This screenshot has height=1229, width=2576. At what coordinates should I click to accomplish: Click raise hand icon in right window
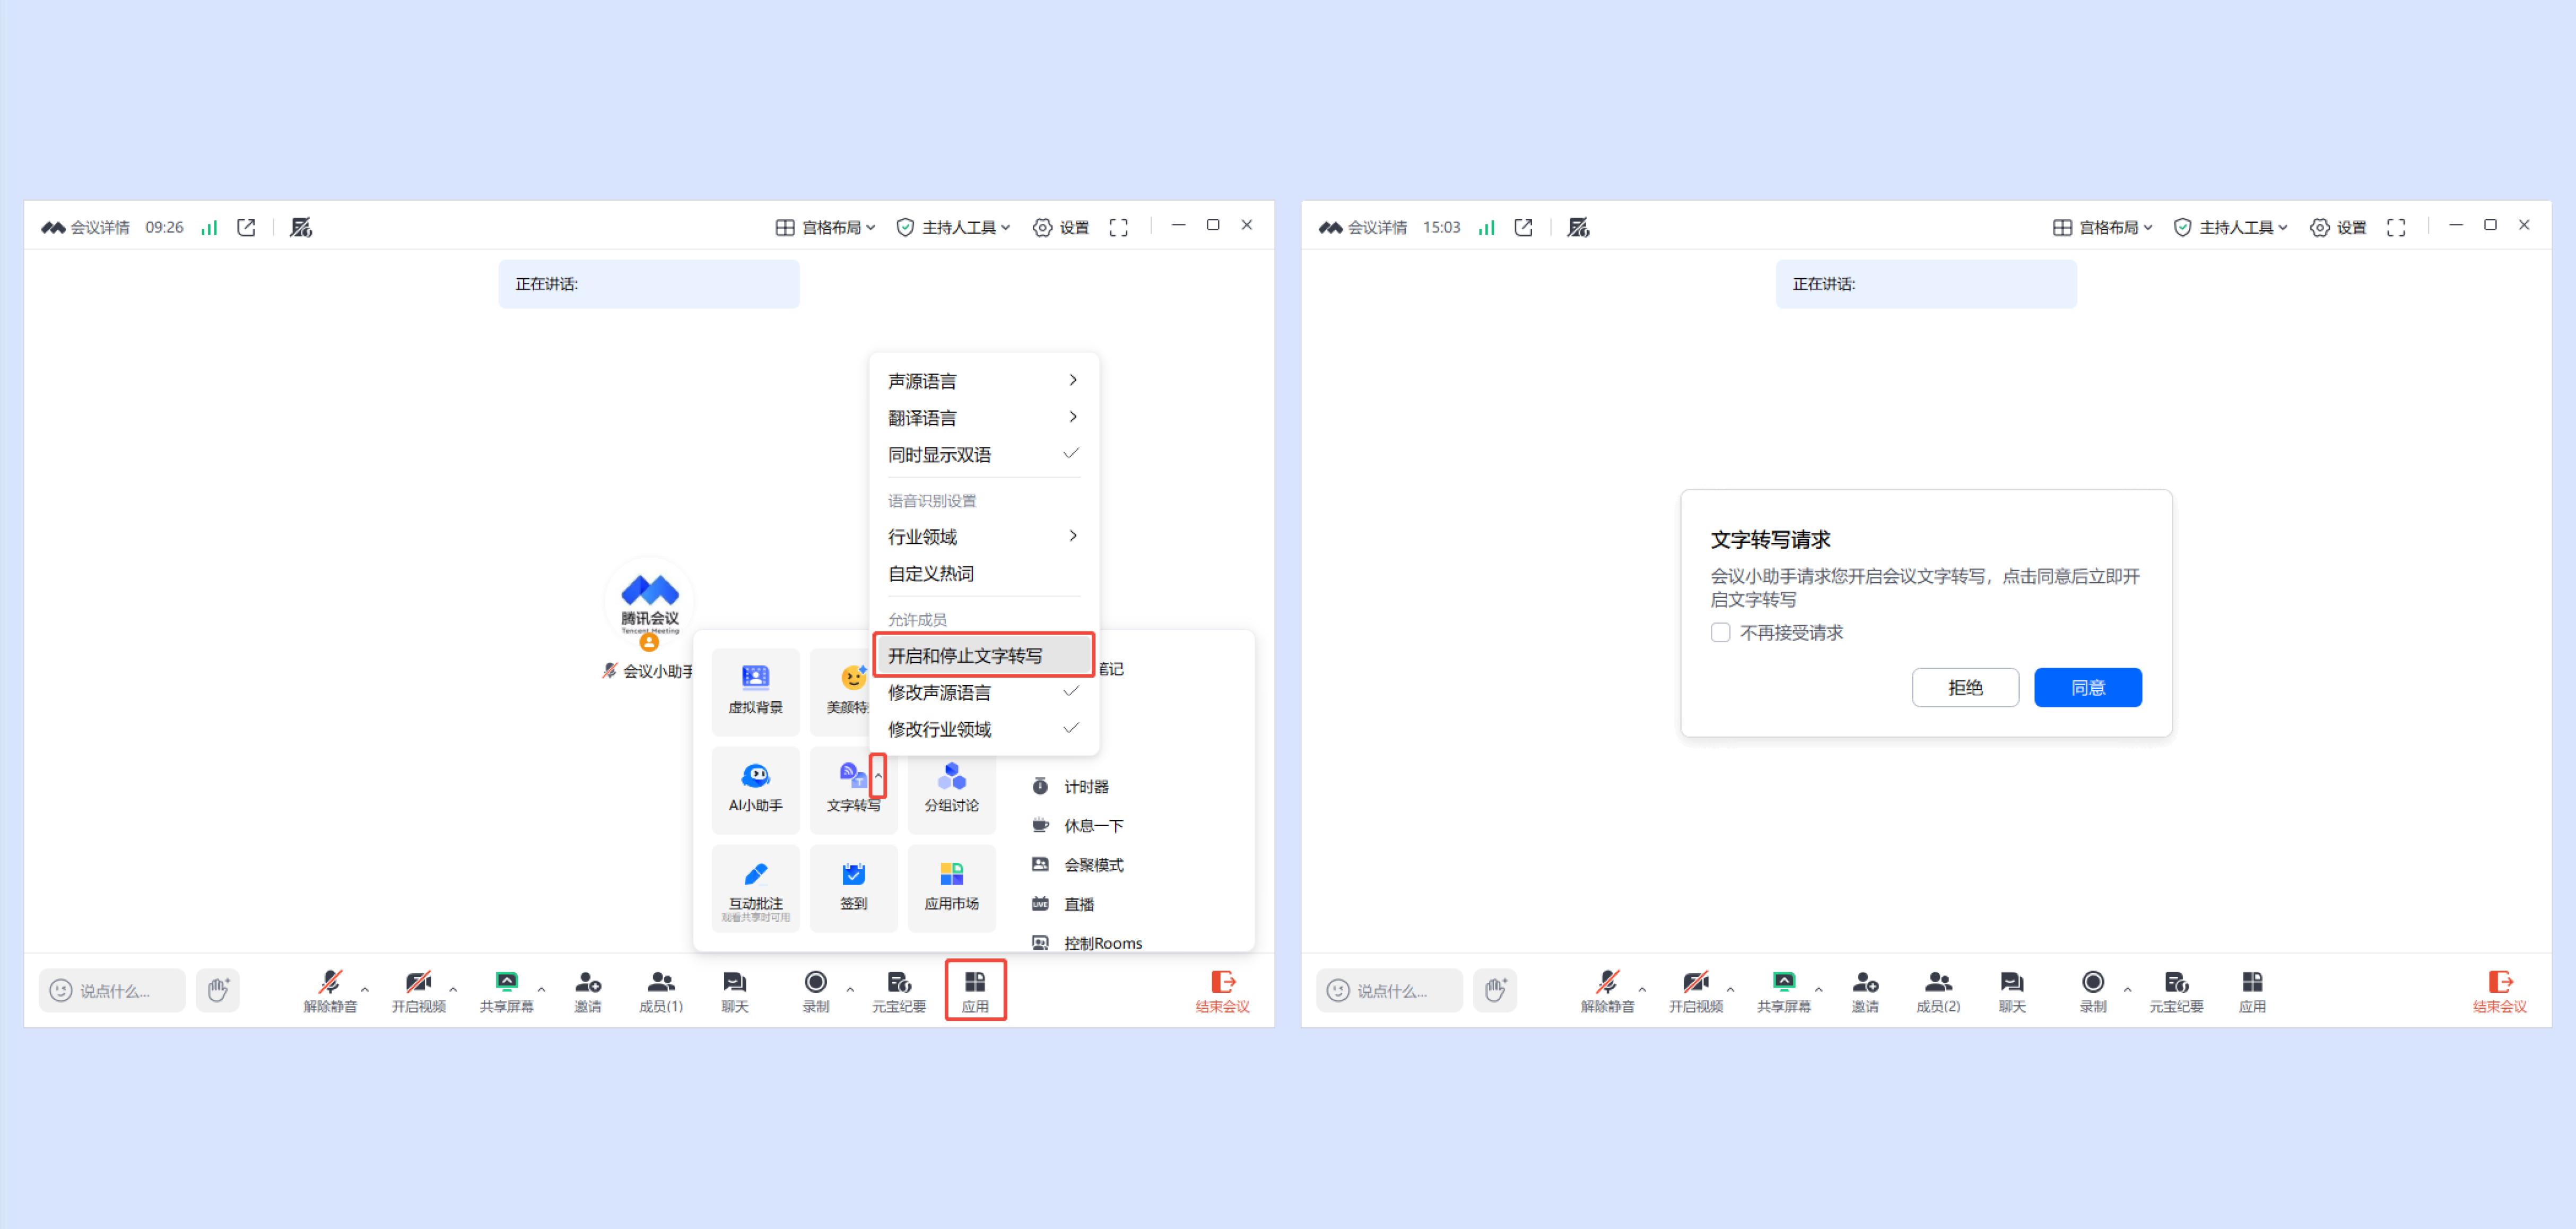tap(1494, 990)
